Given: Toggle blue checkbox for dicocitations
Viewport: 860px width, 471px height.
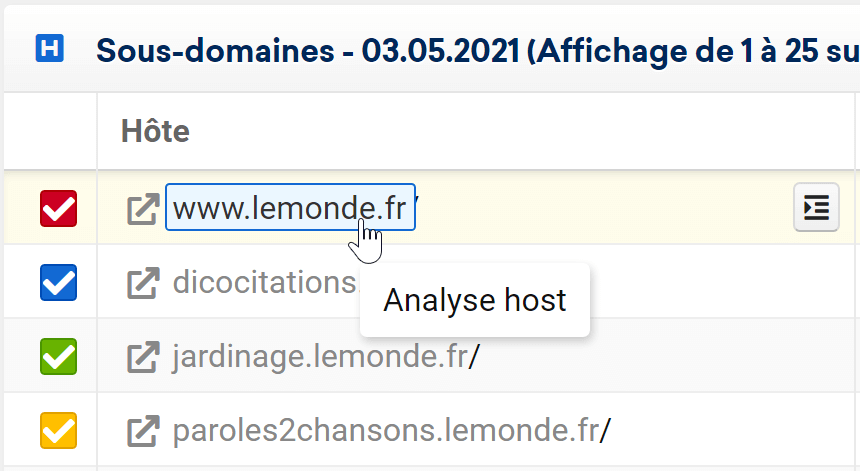Looking at the screenshot, I should [x=58, y=282].
